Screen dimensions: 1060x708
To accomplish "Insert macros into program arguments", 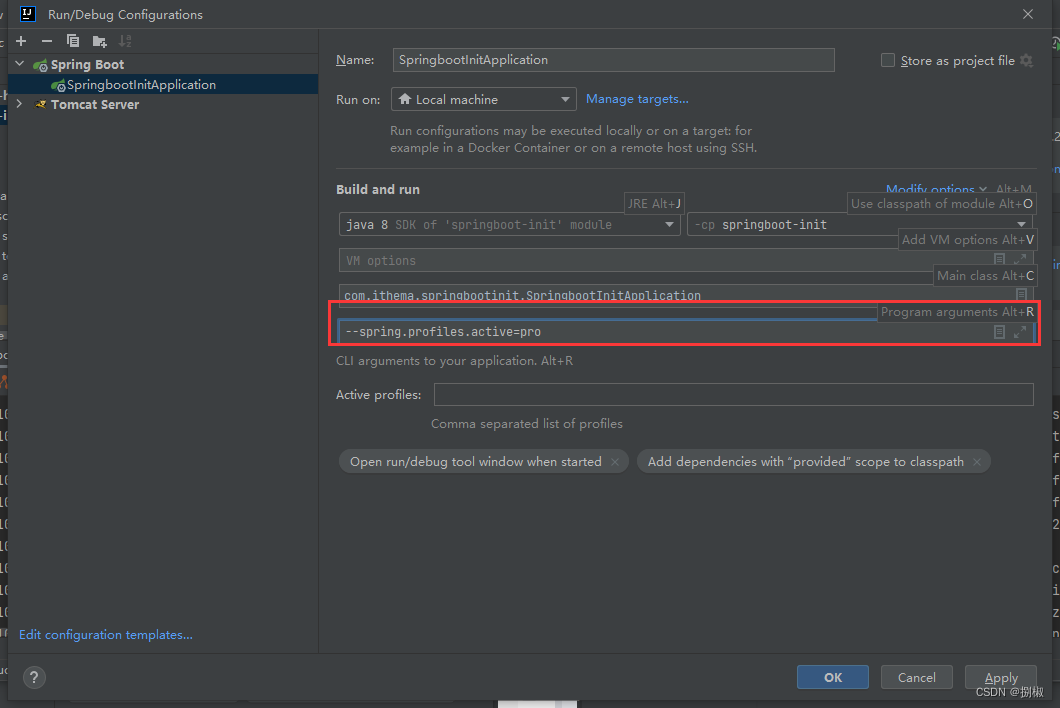I will (x=999, y=331).
